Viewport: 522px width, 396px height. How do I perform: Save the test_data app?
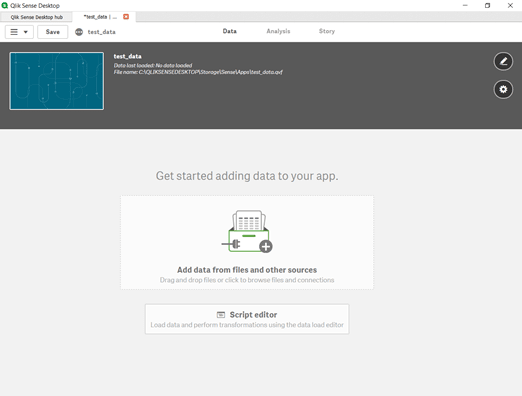[x=53, y=32]
